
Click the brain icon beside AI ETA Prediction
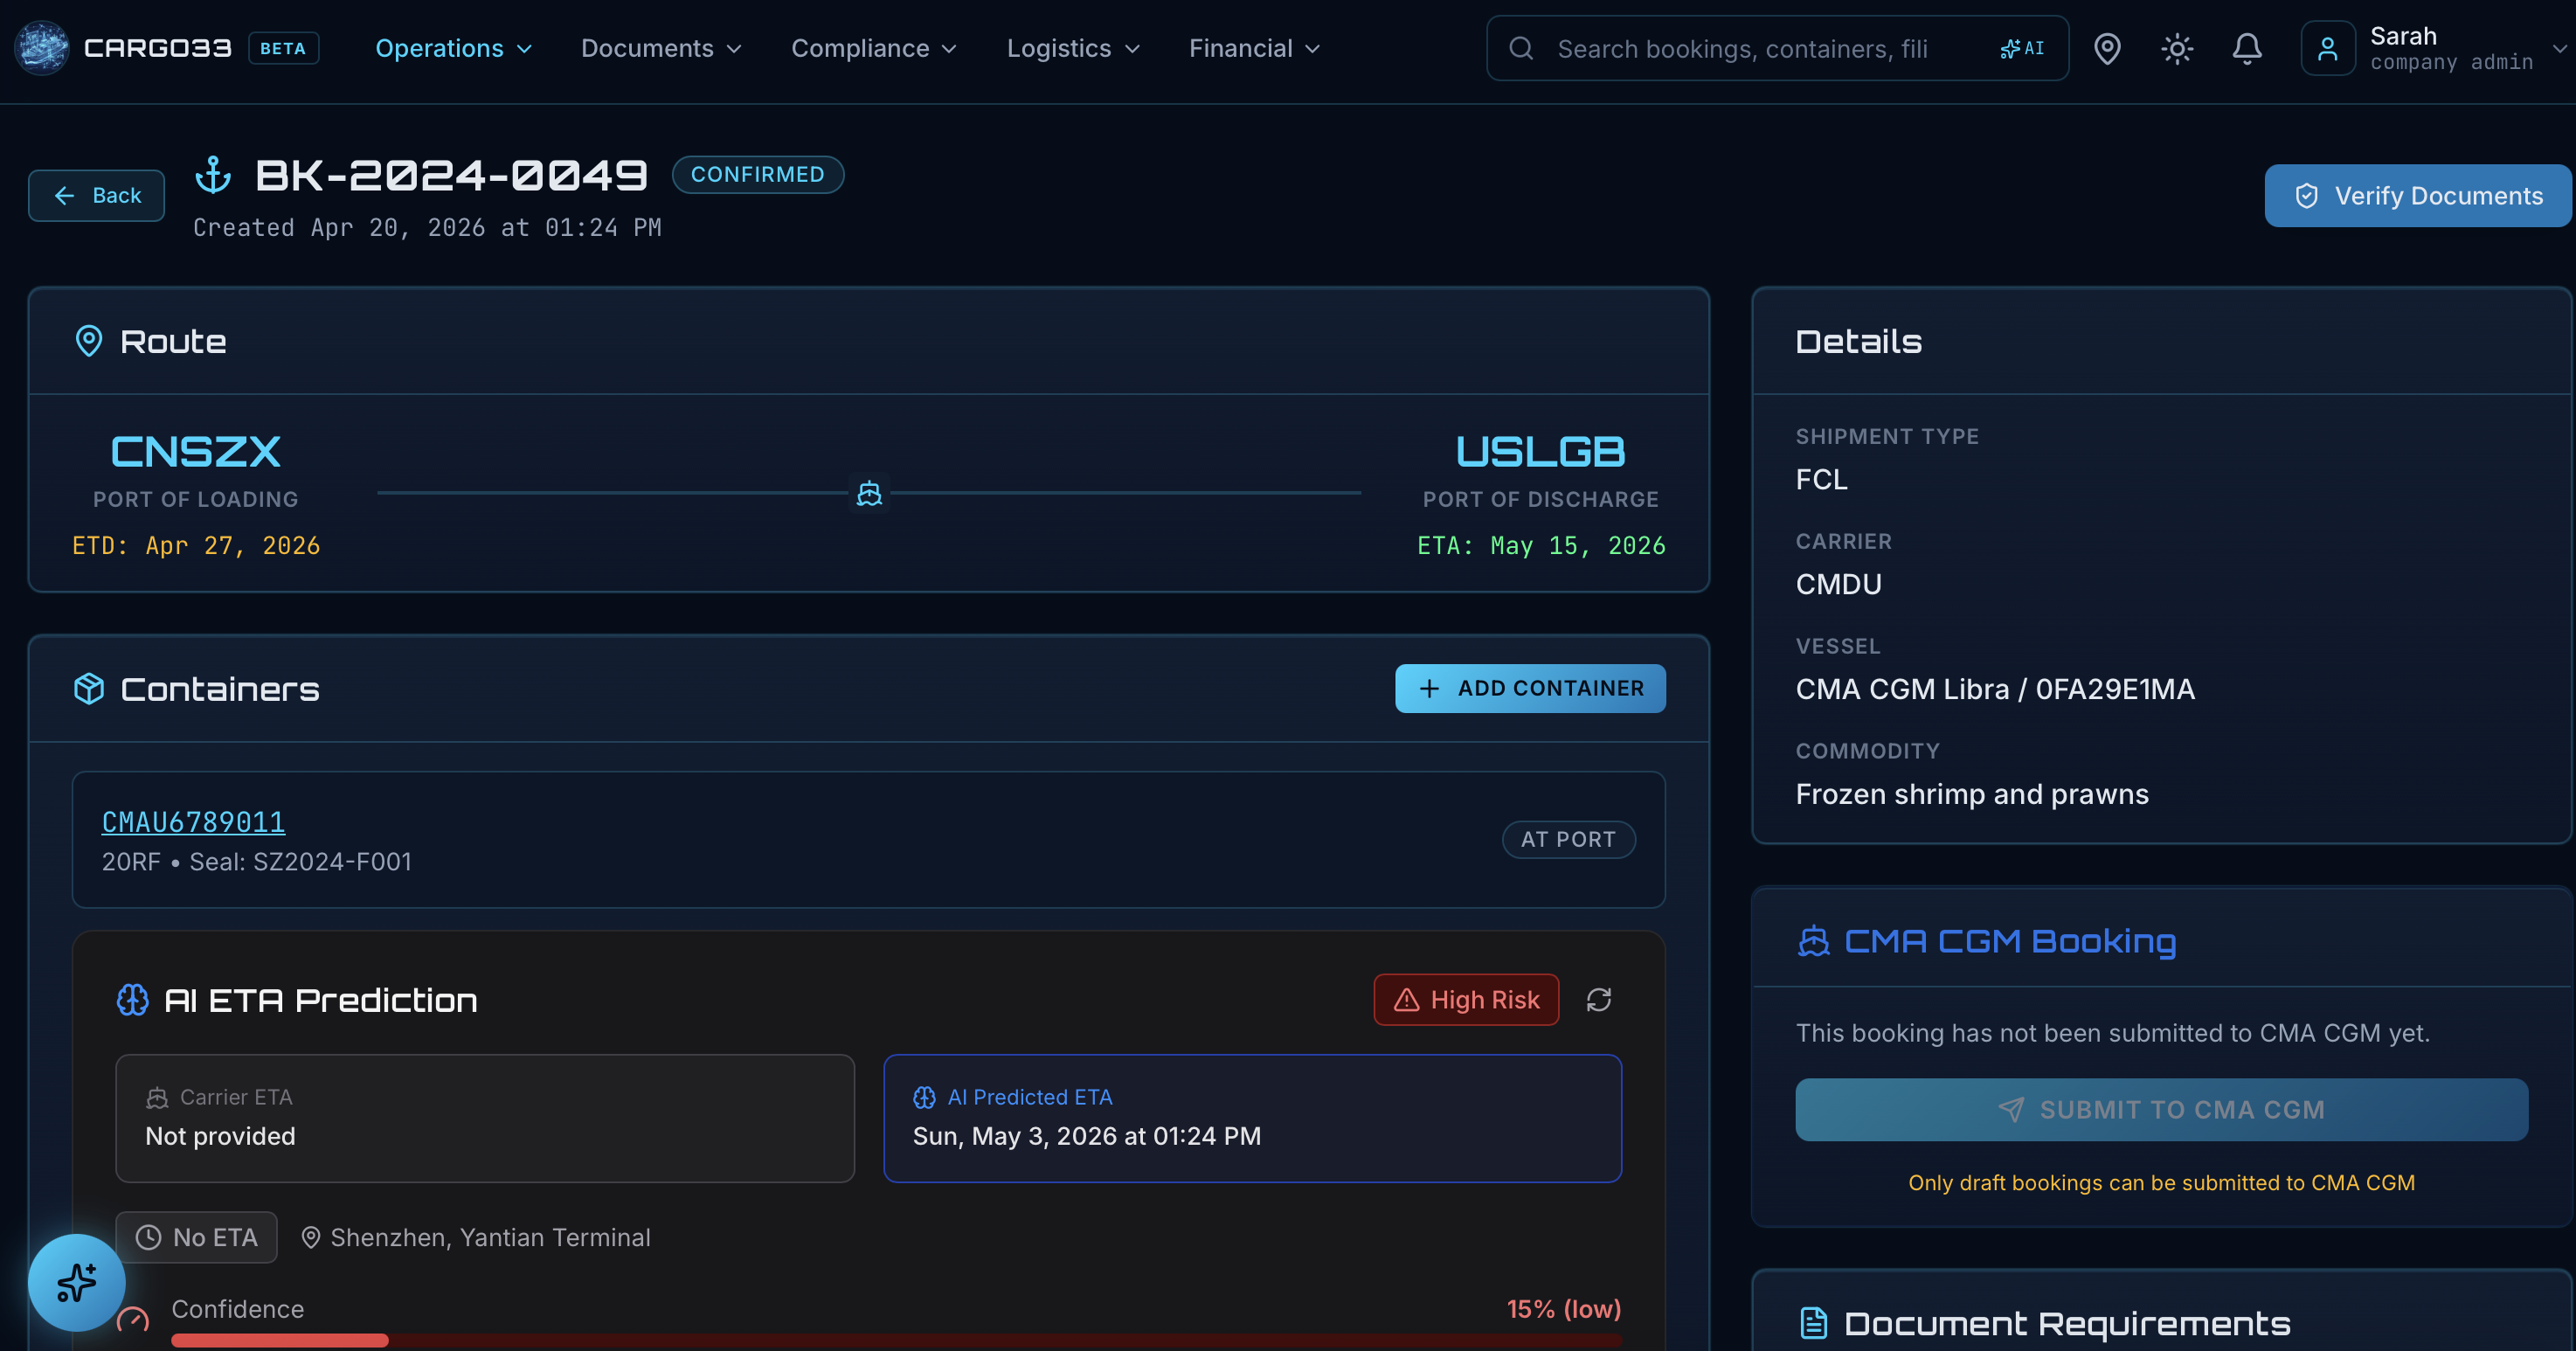pyautogui.click(x=132, y=999)
